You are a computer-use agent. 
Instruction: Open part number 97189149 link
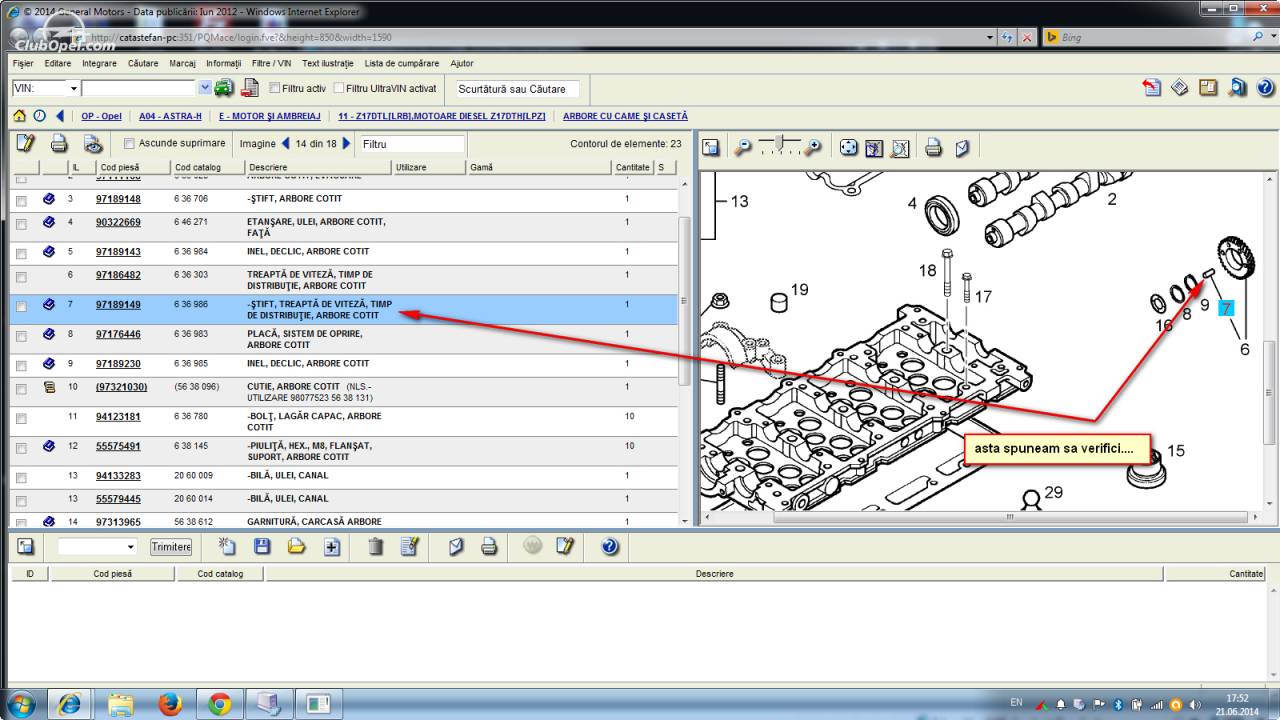pos(118,304)
